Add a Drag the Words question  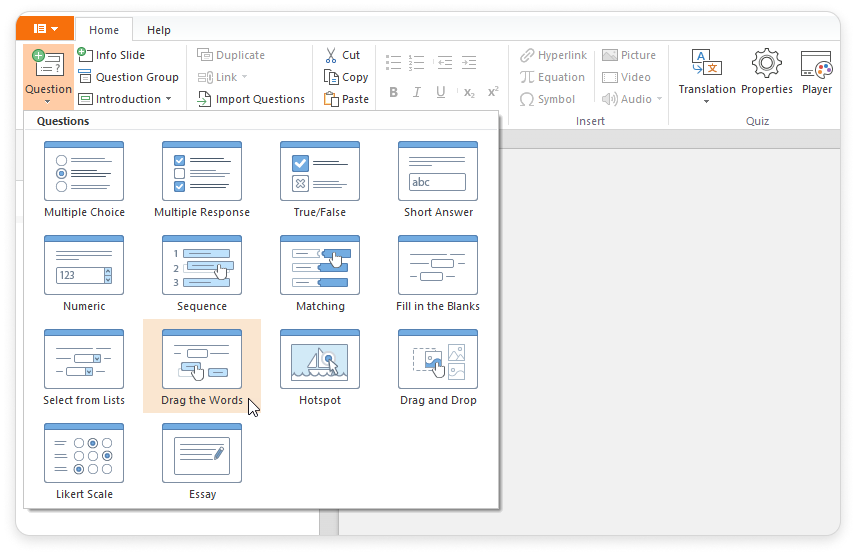coord(202,367)
